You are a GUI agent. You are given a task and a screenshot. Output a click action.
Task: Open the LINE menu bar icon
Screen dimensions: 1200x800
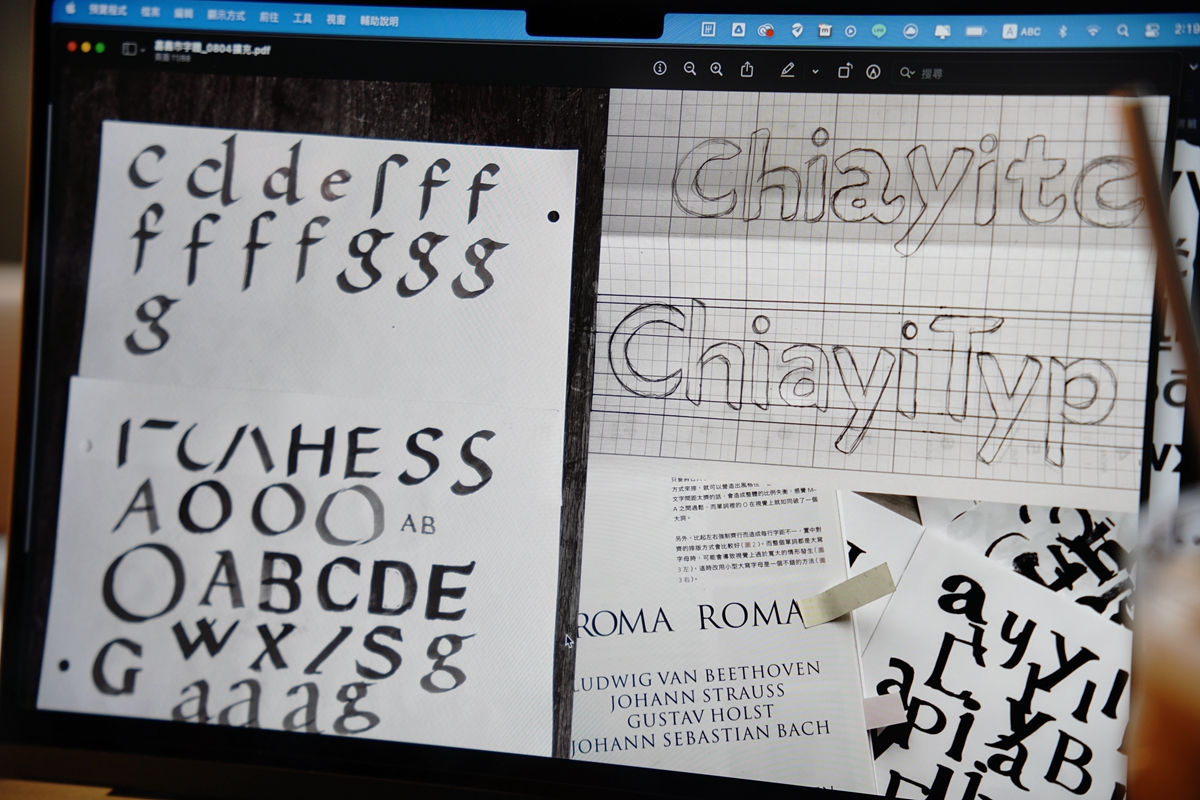point(879,31)
